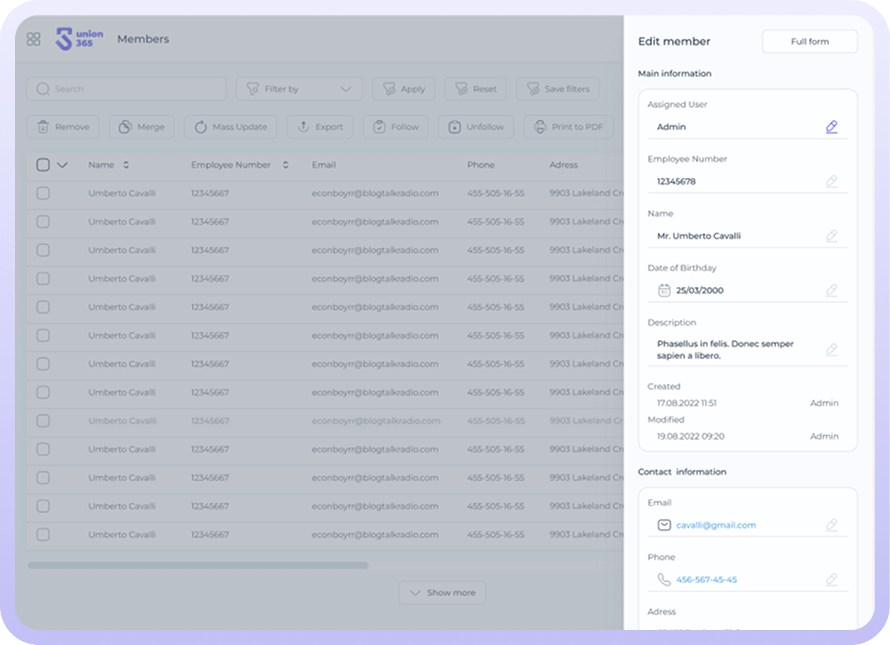Viewport: 890px width, 645px height.
Task: Sort by the Employee Number column arrows
Action: [x=285, y=165]
